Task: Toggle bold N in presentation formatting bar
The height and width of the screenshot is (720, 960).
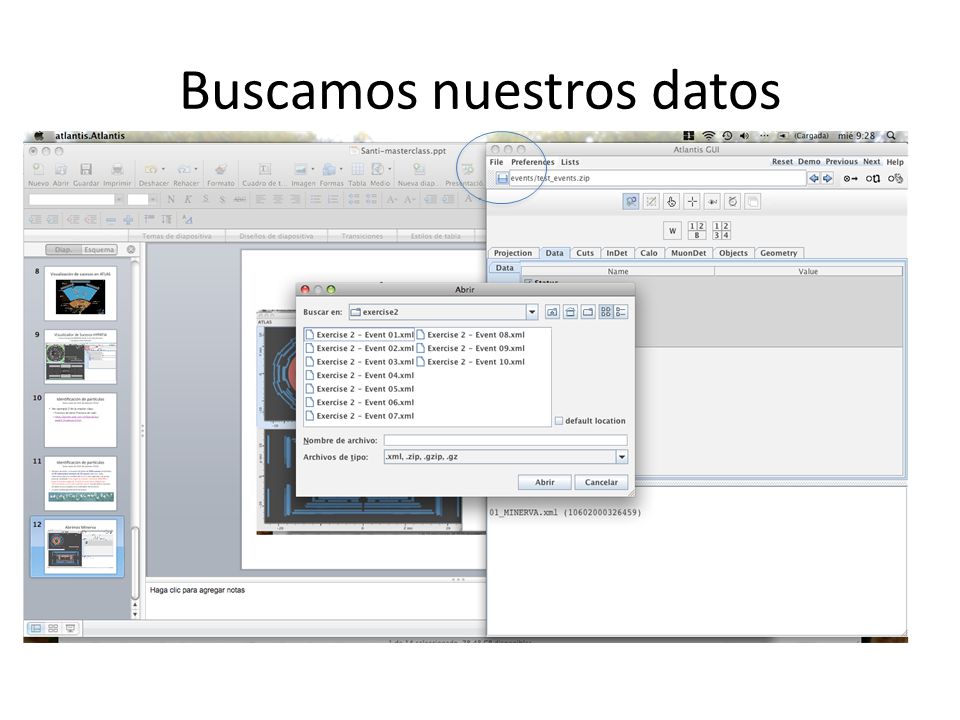Action: pyautogui.click(x=171, y=199)
